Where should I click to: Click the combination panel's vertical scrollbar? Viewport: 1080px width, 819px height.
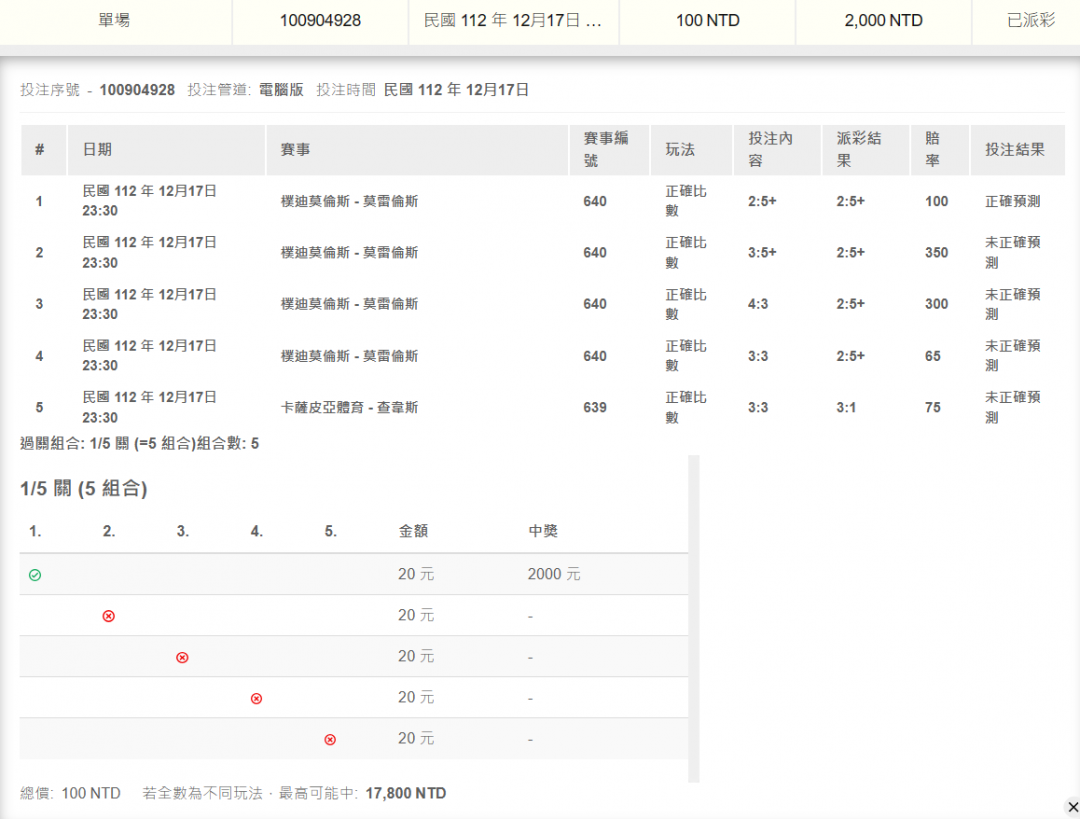[x=694, y=618]
